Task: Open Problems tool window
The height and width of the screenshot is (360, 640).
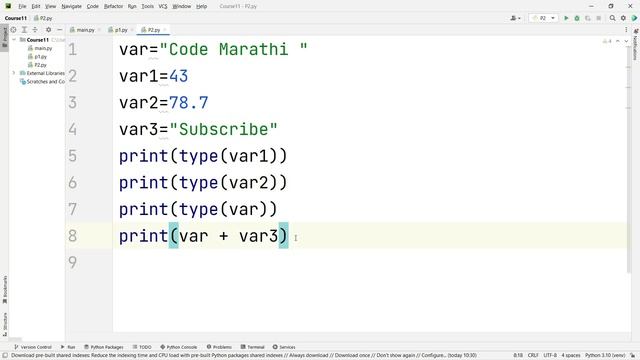Action: (219, 347)
